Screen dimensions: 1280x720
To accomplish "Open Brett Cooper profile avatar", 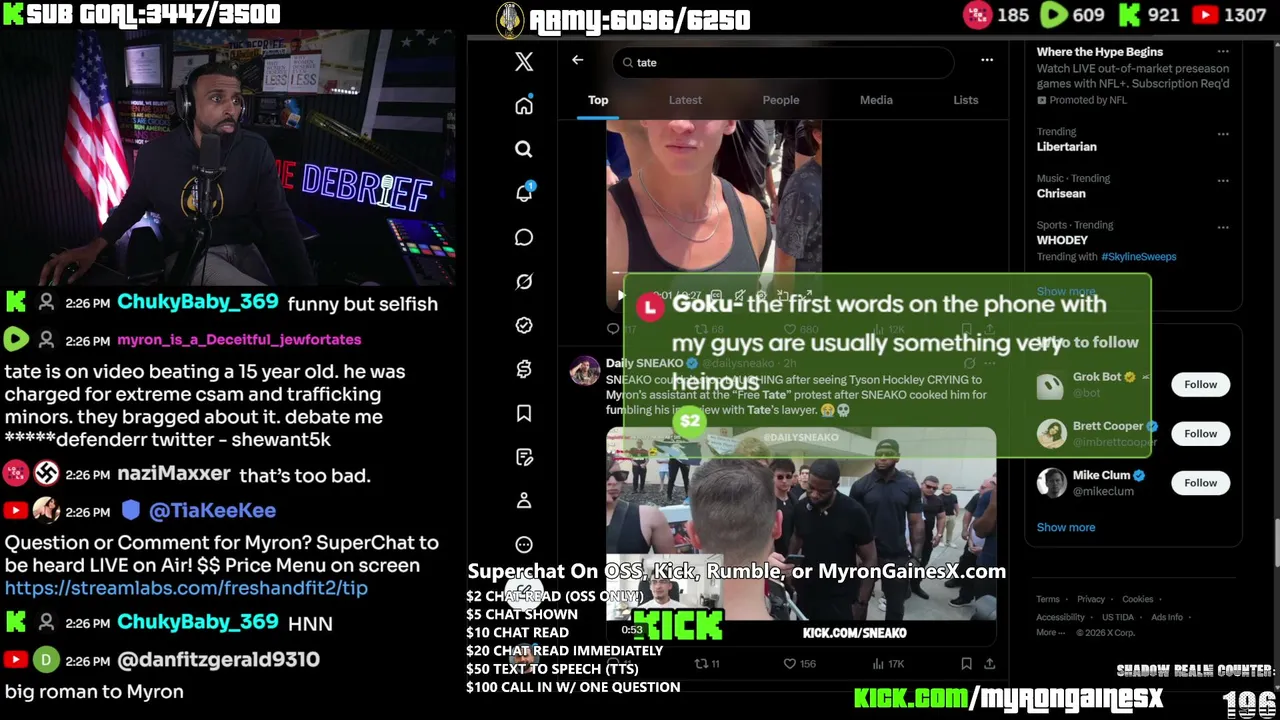I will pos(1051,433).
